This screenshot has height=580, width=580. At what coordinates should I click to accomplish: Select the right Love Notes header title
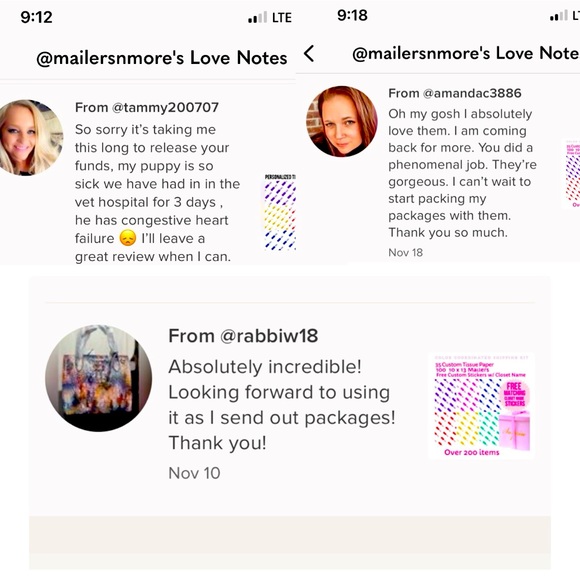pyautogui.click(x=466, y=53)
